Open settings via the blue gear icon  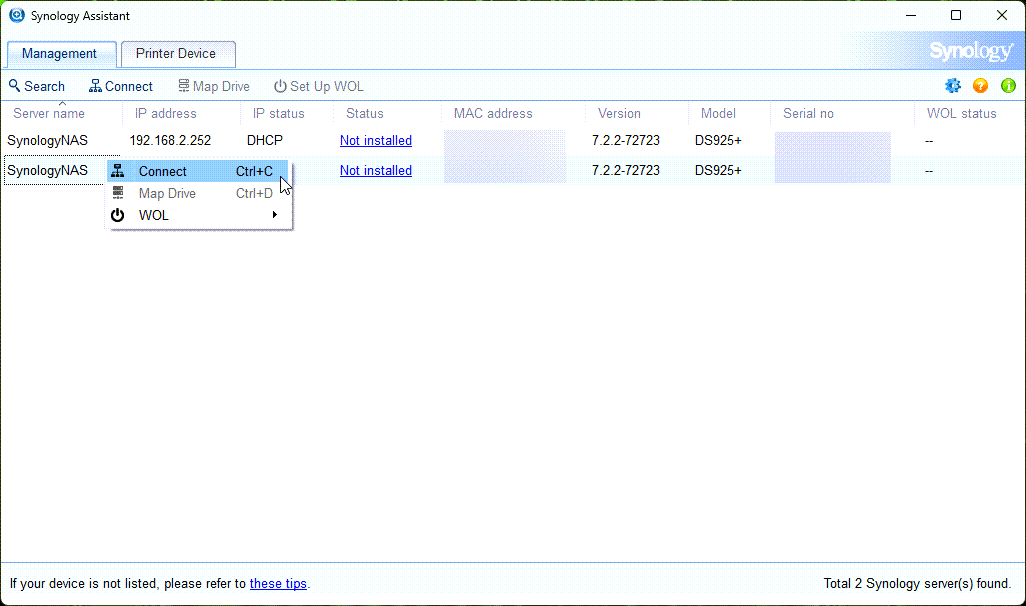click(953, 86)
